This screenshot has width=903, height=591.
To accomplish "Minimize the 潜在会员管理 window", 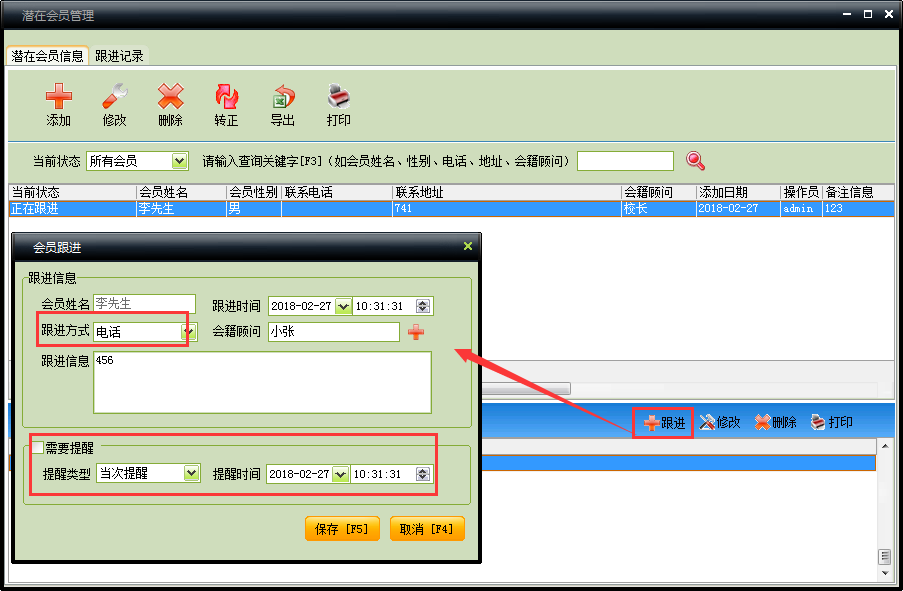I will [847, 14].
